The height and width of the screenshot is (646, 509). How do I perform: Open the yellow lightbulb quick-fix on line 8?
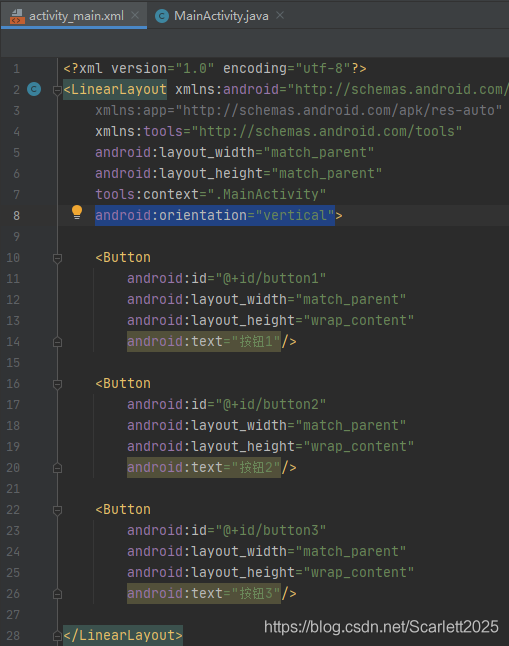[x=77, y=212]
